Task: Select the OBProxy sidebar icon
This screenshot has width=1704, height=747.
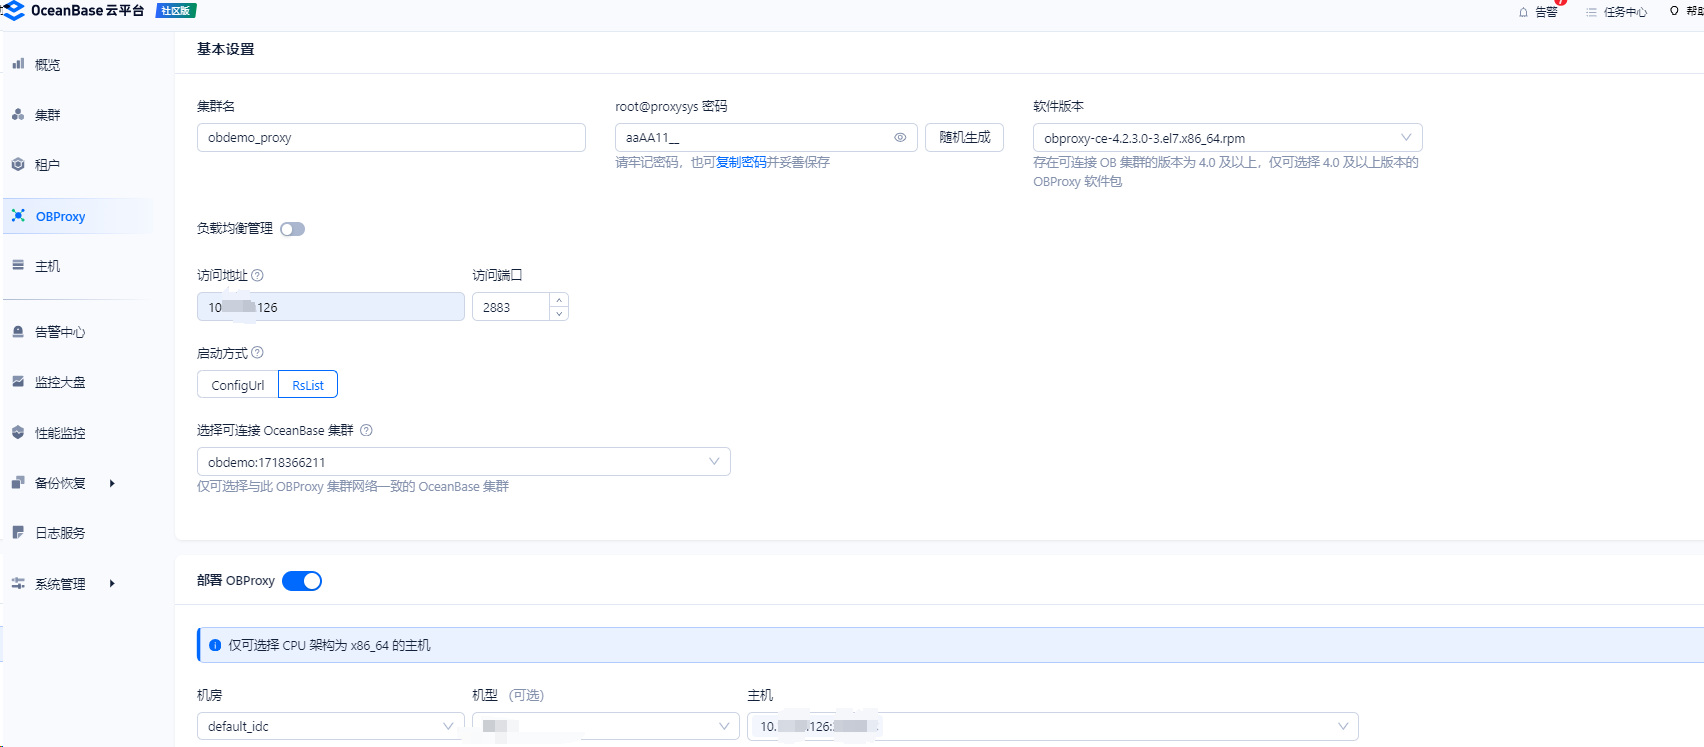Action: click(x=18, y=215)
